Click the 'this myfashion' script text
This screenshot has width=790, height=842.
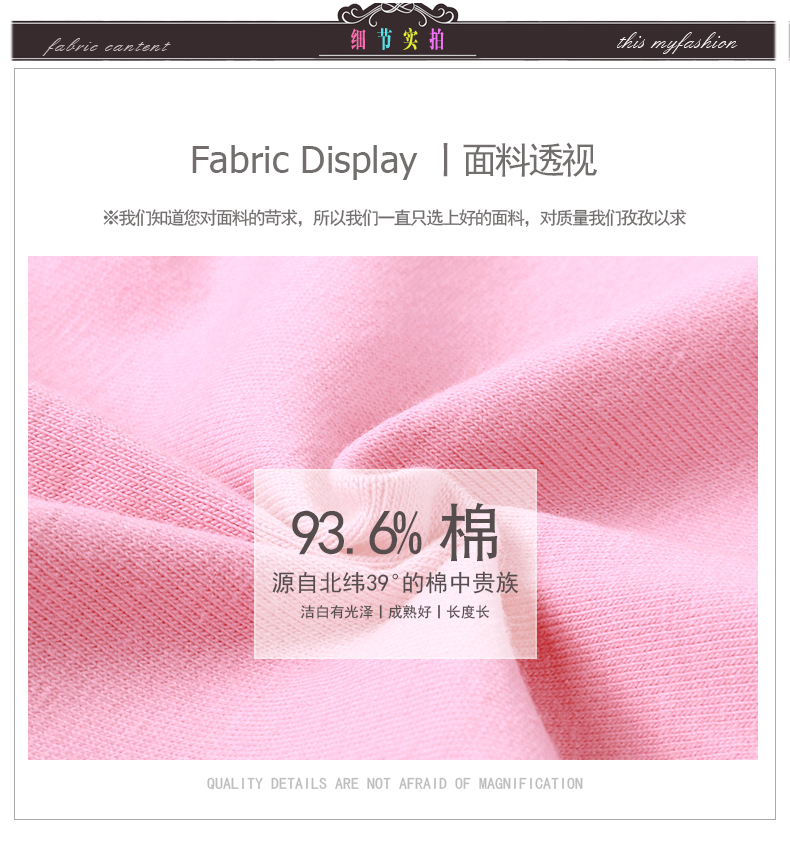tap(677, 42)
